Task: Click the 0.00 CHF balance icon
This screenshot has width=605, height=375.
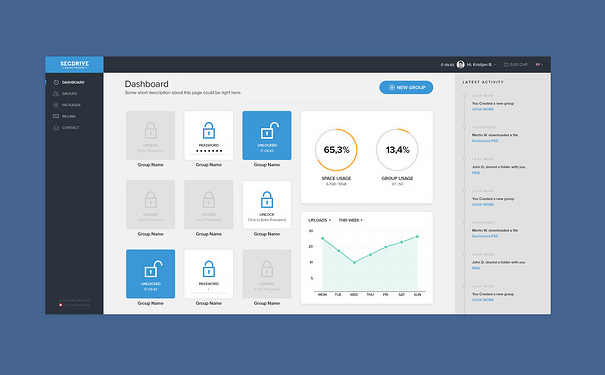Action: point(506,64)
